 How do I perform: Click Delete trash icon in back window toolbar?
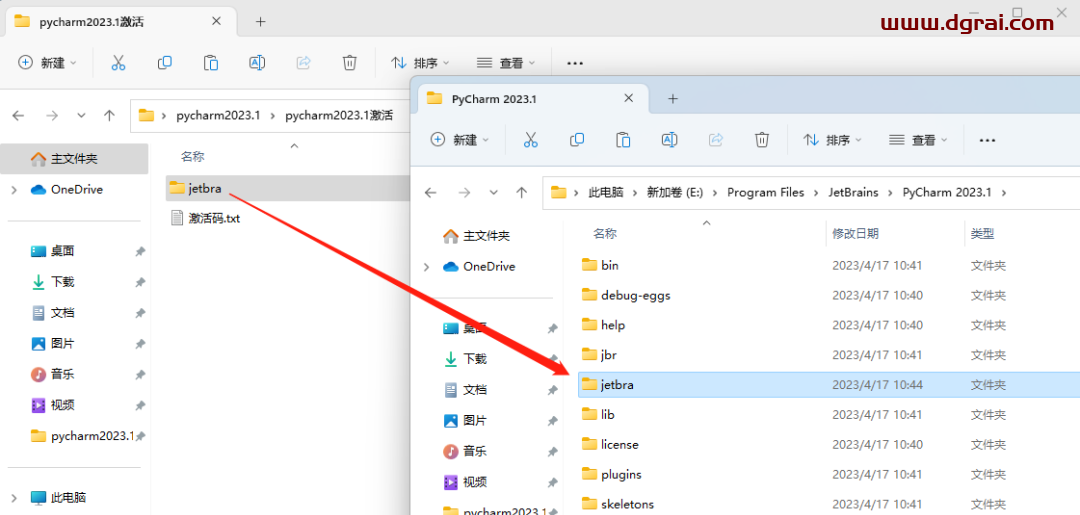tap(349, 63)
